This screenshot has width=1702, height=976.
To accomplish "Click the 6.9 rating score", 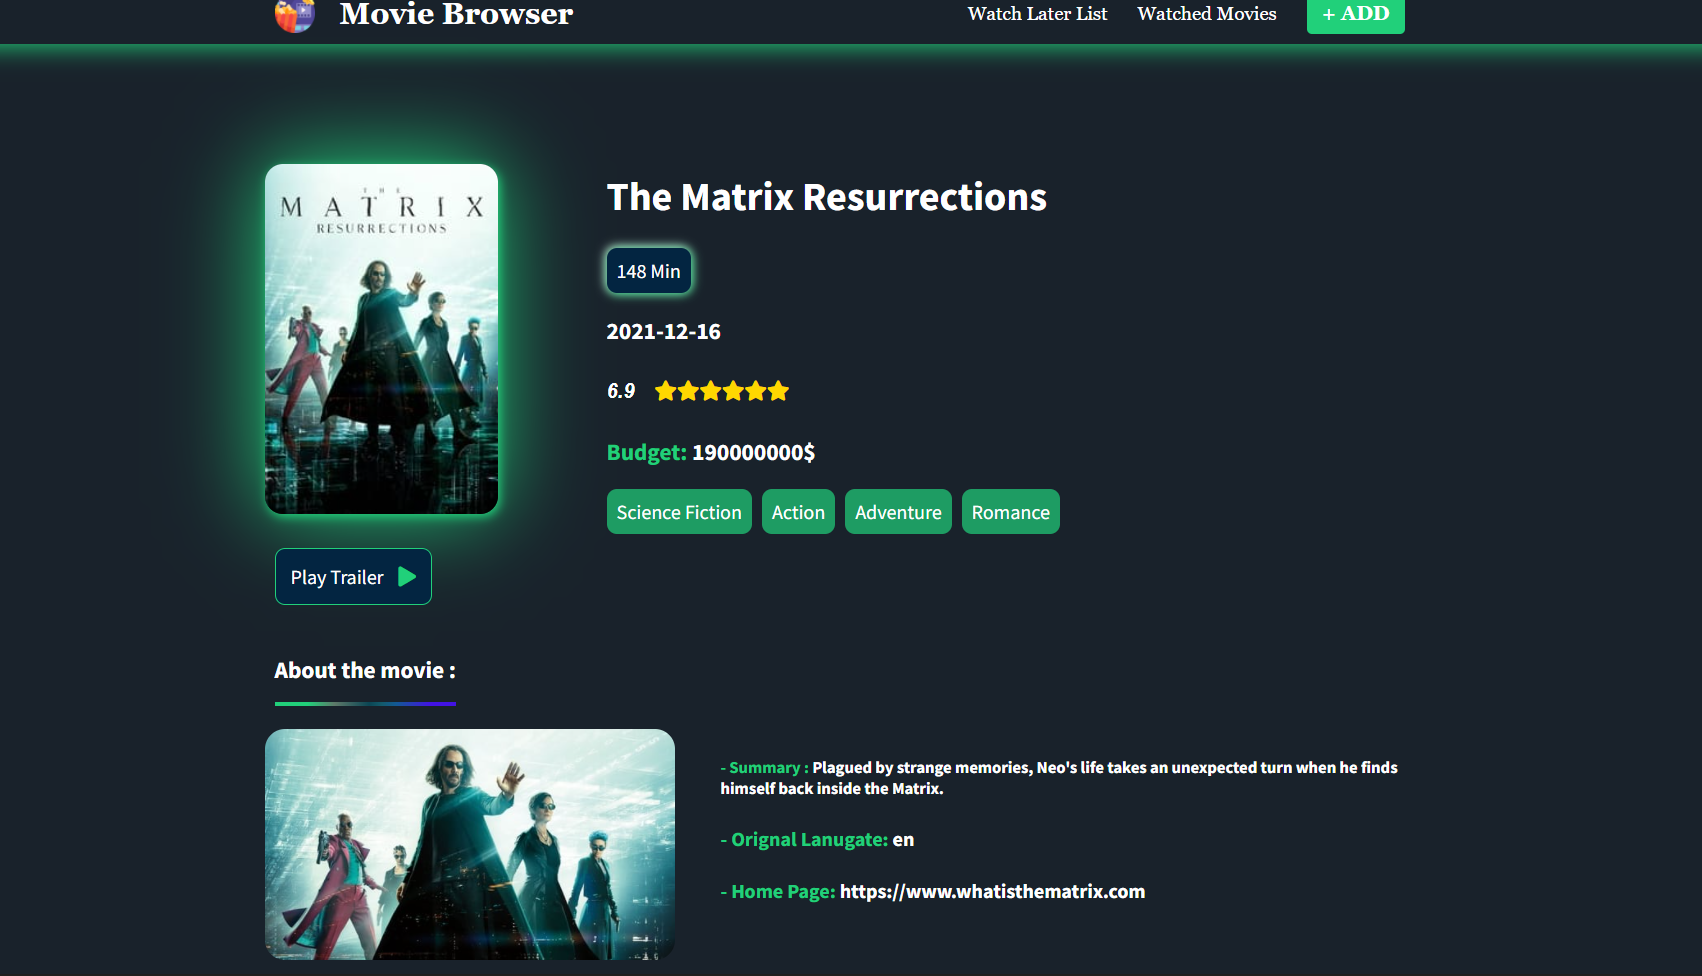I will pos(621,391).
